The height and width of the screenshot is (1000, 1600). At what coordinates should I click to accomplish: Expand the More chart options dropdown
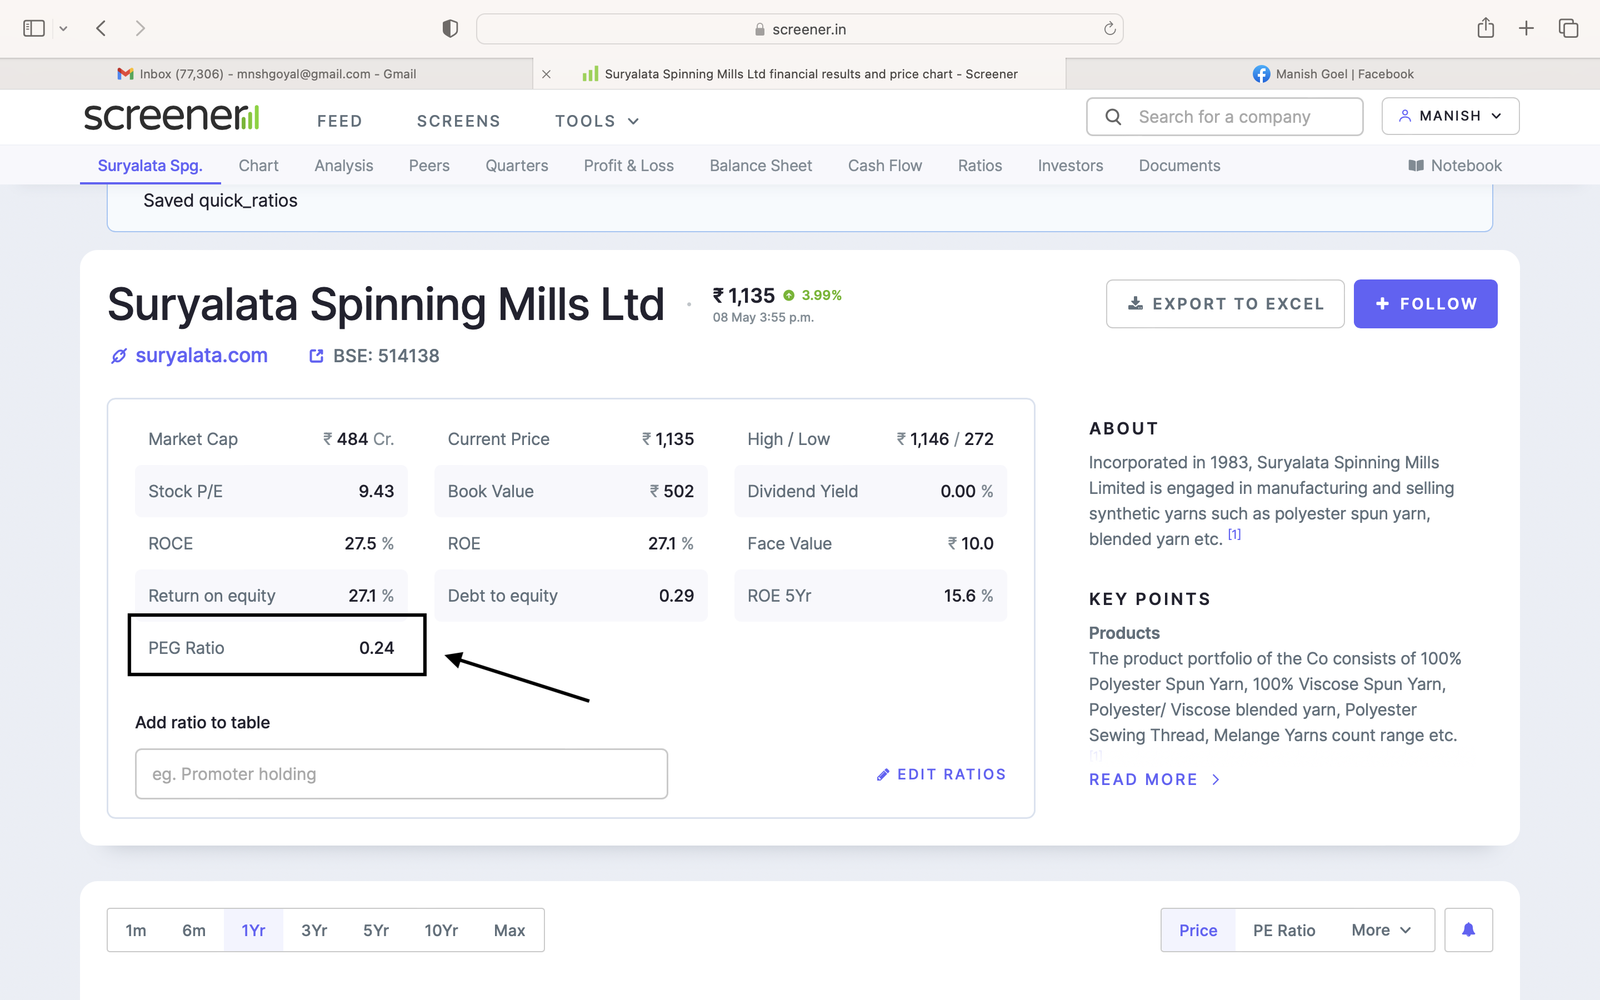pos(1381,930)
